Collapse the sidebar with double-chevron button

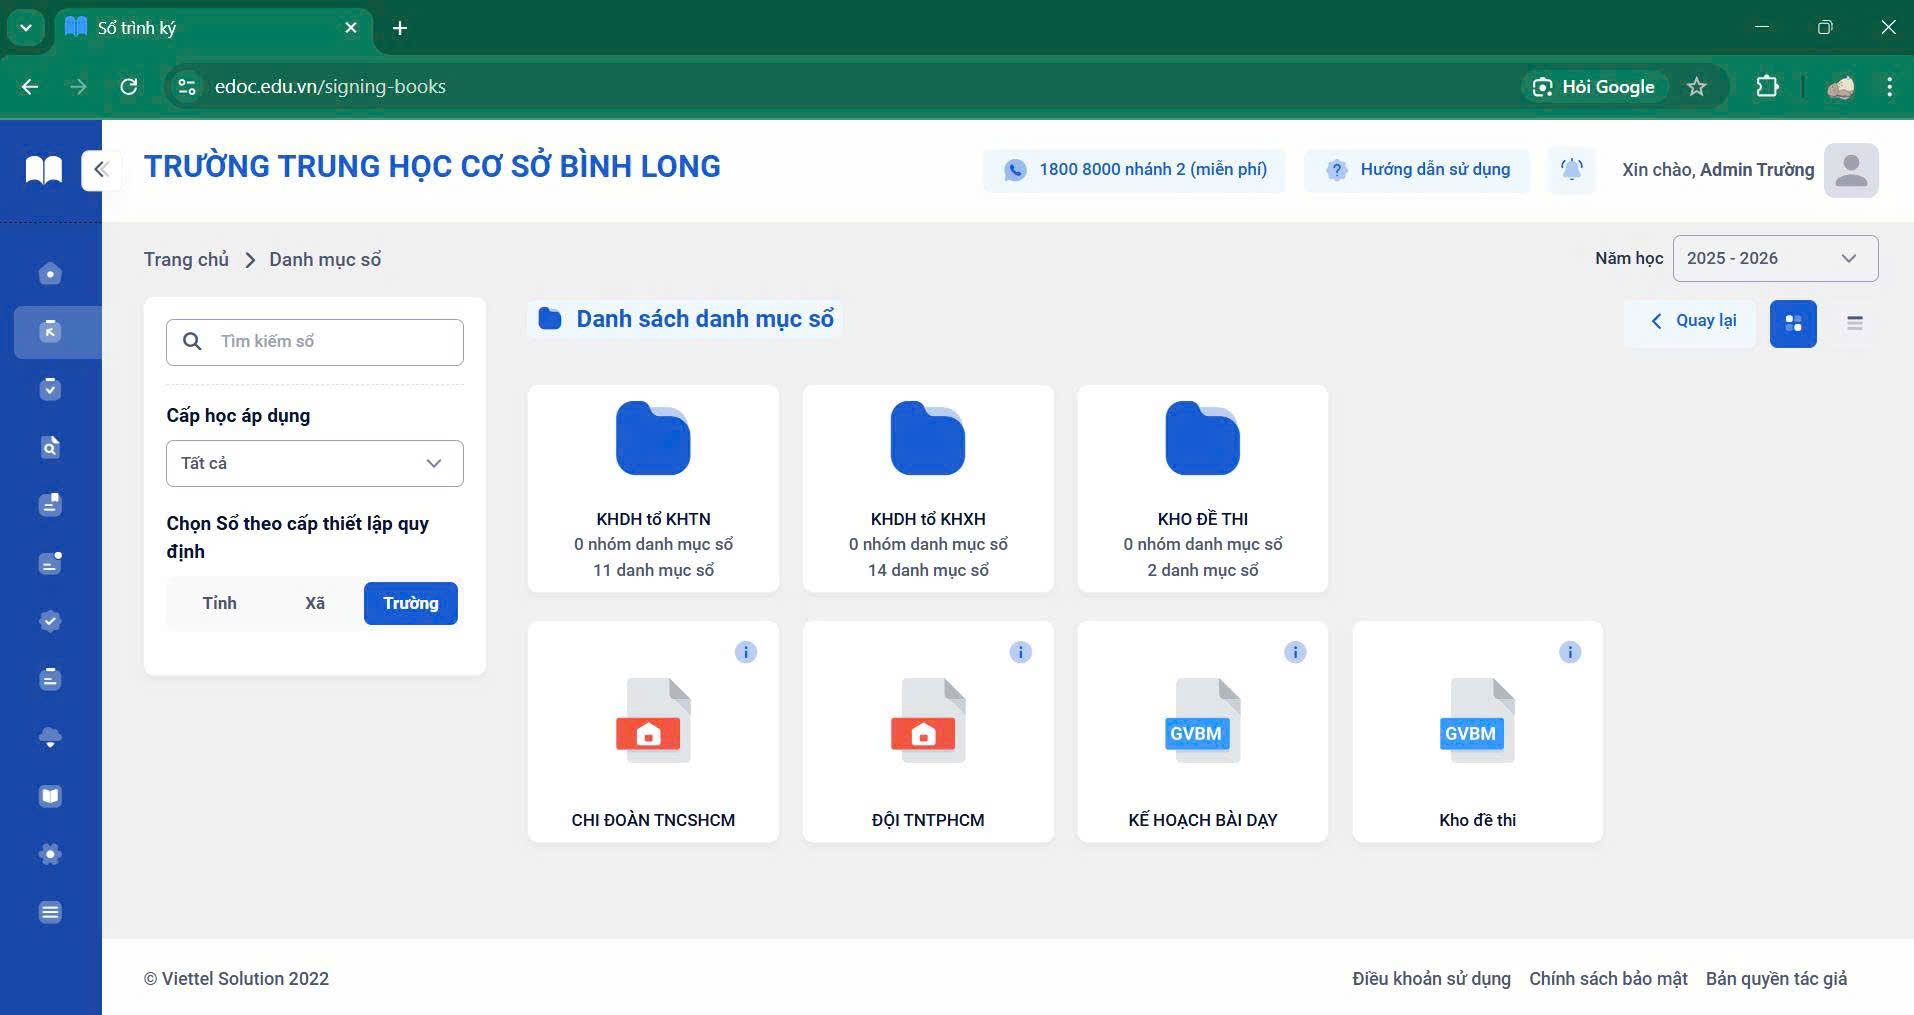pos(101,170)
